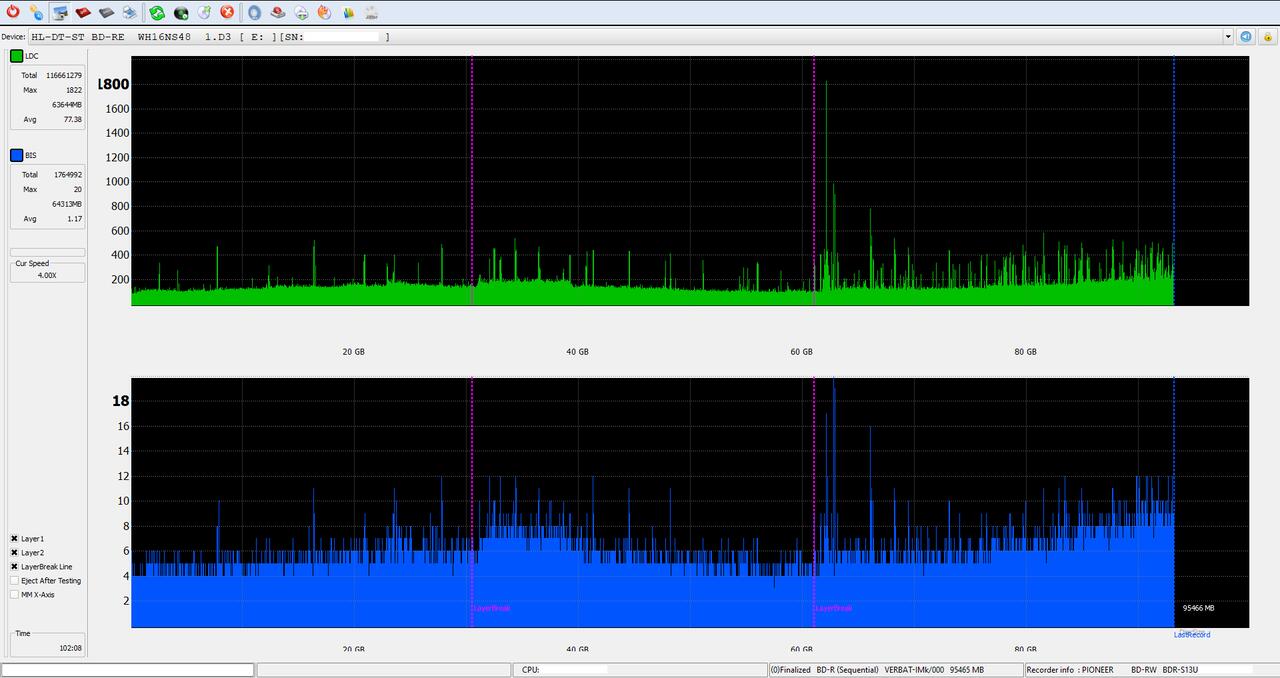The image size is (1280, 678).
Task: Click the BIS size value 64313MB
Action: tap(67, 204)
